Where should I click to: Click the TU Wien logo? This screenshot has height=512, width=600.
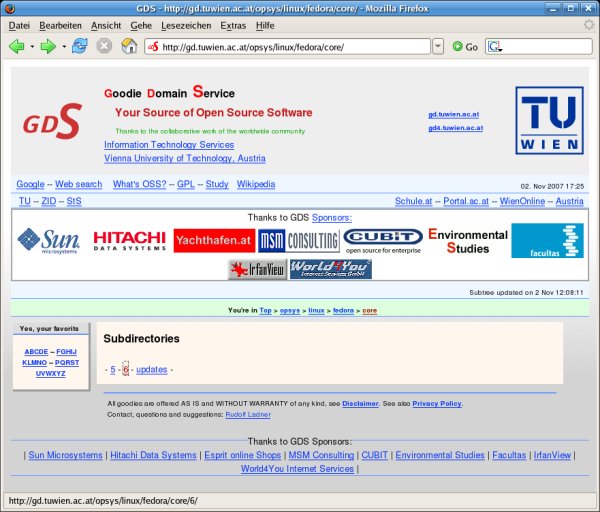[x=548, y=120]
